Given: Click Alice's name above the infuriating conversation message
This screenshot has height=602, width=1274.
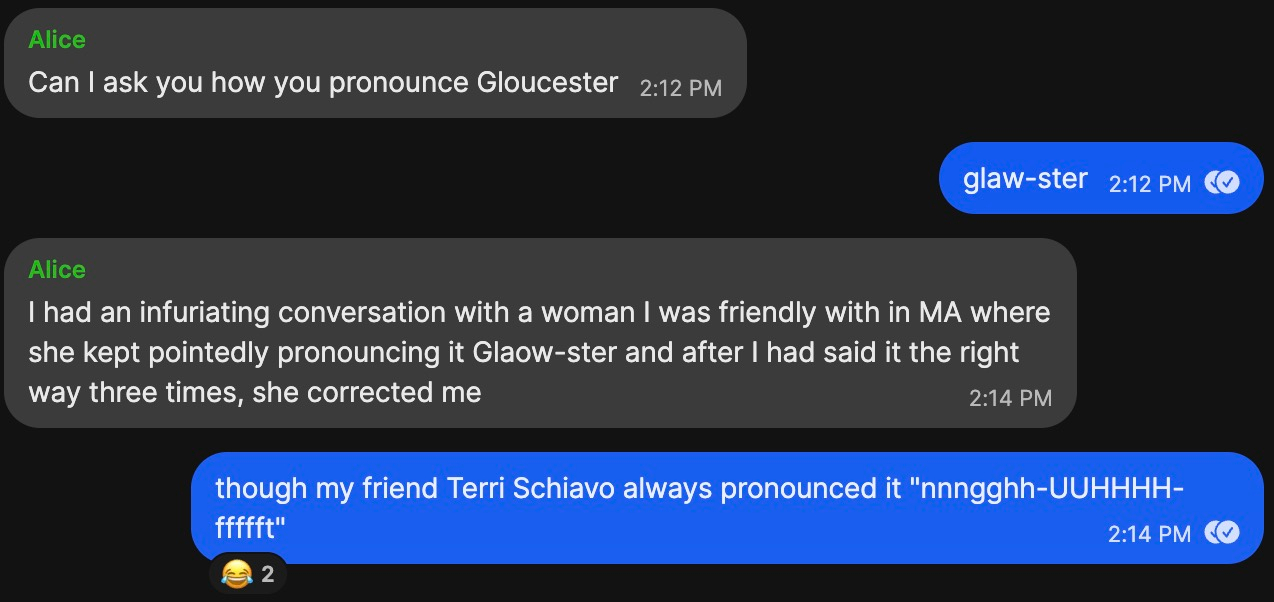Looking at the screenshot, I should click(57, 270).
